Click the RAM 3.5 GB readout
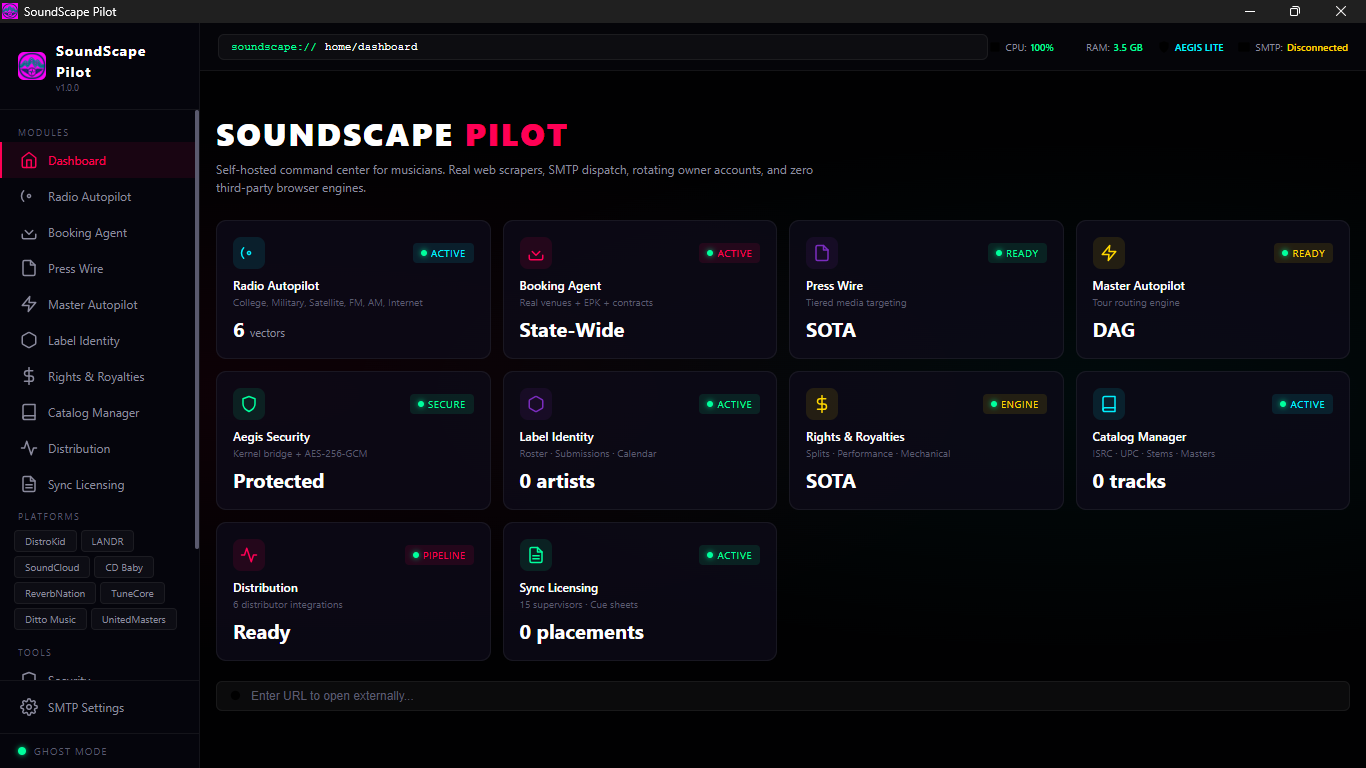1366x768 pixels. click(1114, 47)
